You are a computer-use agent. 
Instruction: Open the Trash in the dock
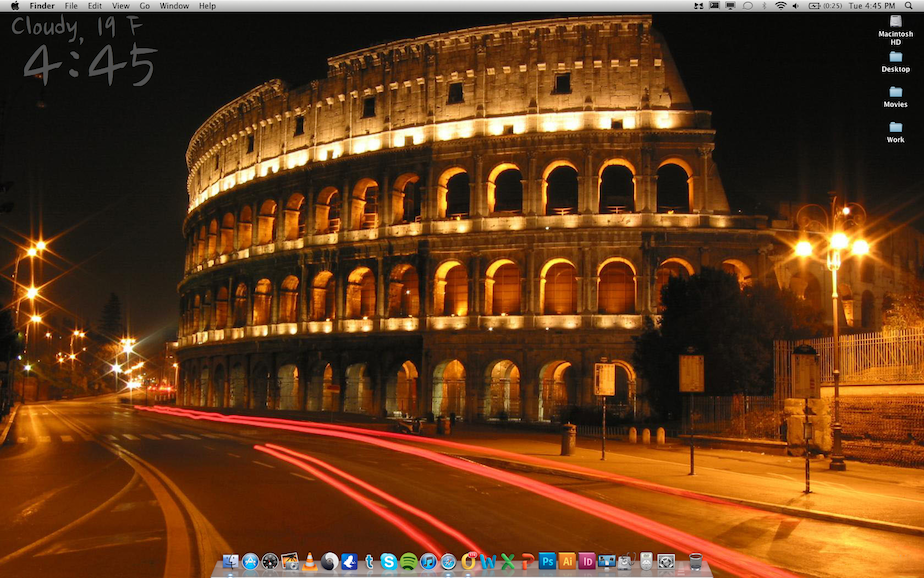(x=696, y=562)
